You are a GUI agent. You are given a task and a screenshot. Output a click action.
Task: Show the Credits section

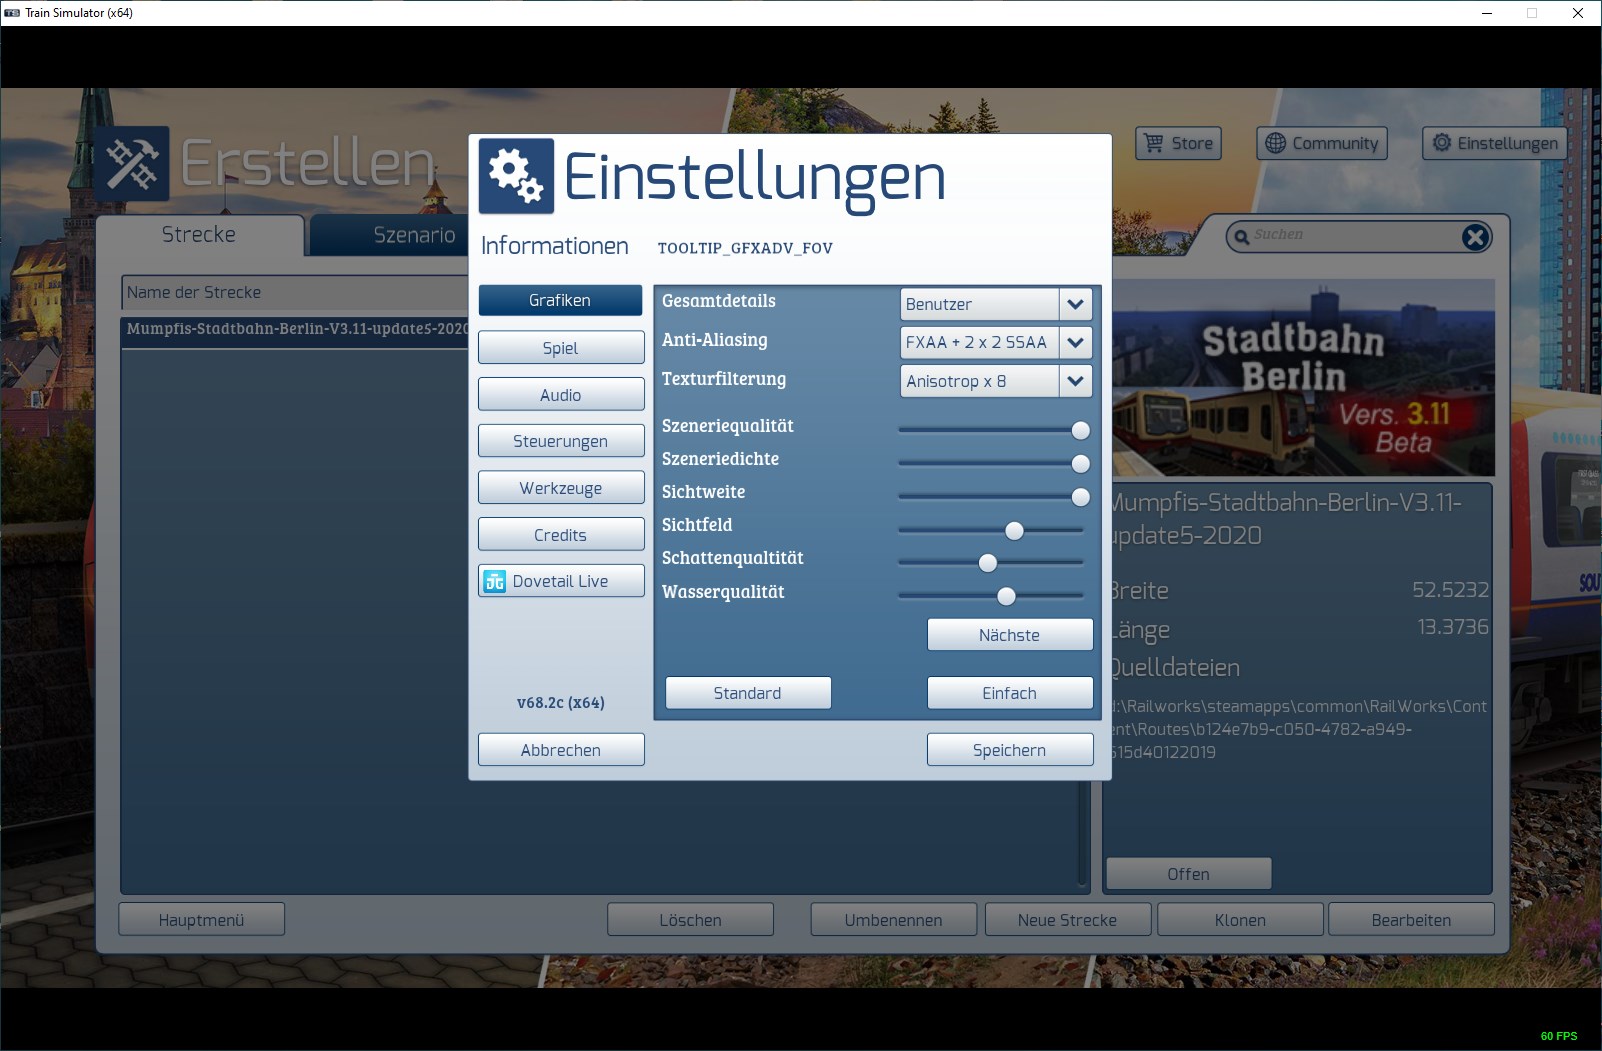tap(560, 535)
